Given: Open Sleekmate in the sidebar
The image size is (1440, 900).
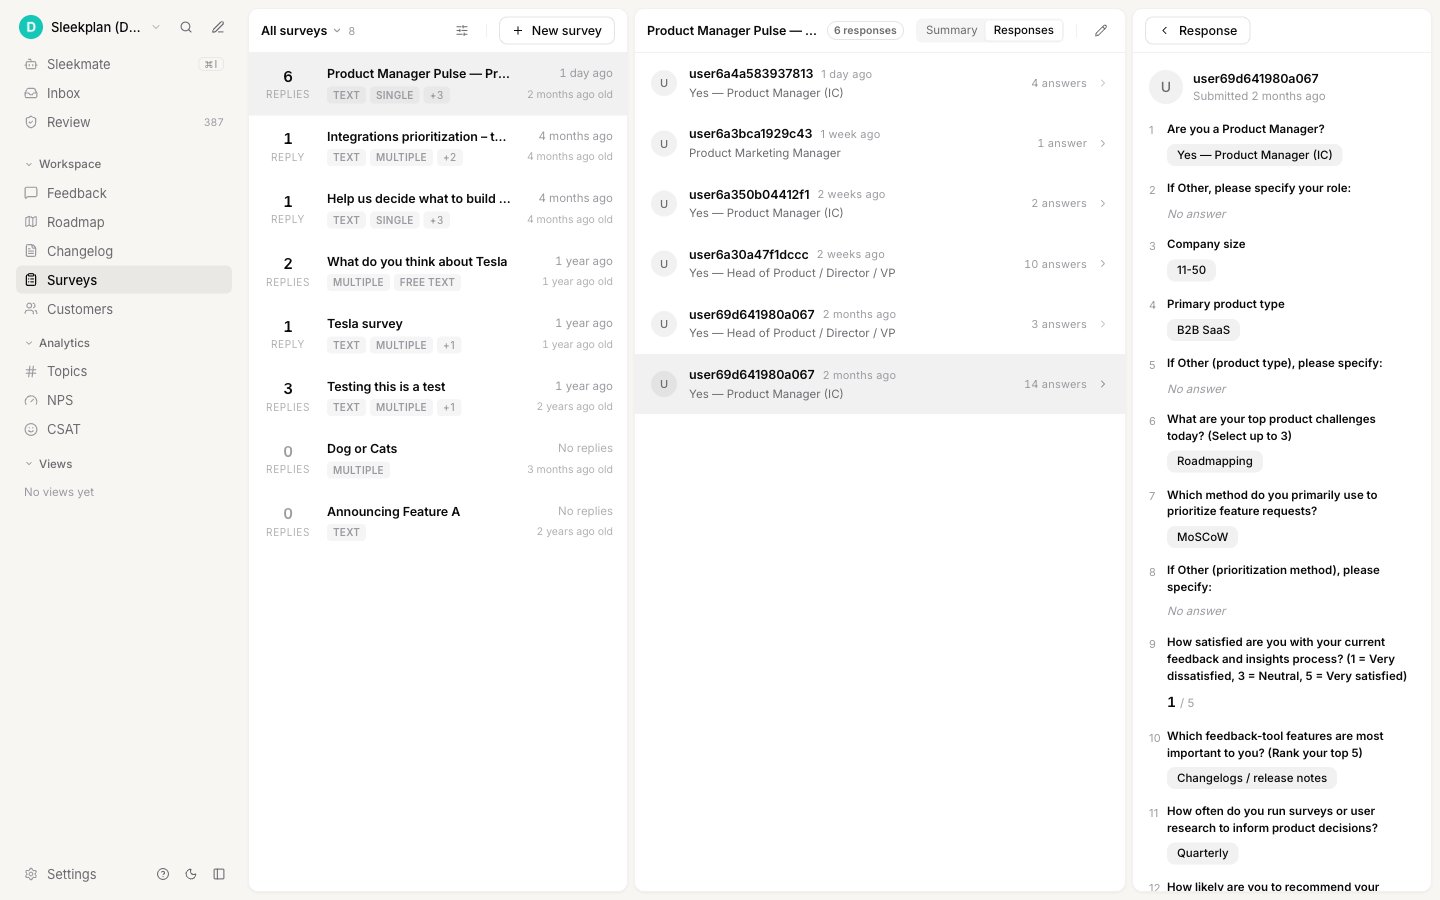Looking at the screenshot, I should 124,64.
